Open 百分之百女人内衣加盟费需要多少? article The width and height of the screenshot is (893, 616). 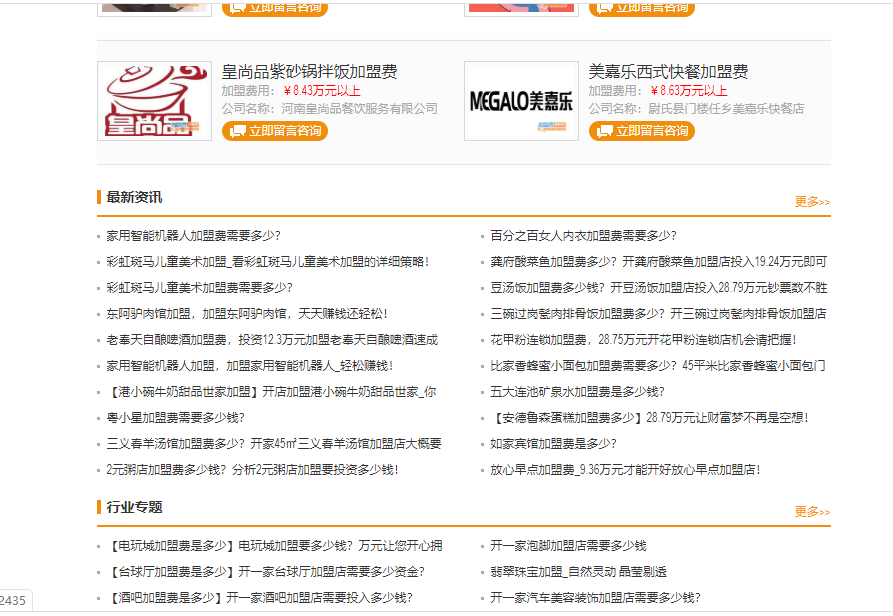[583, 236]
